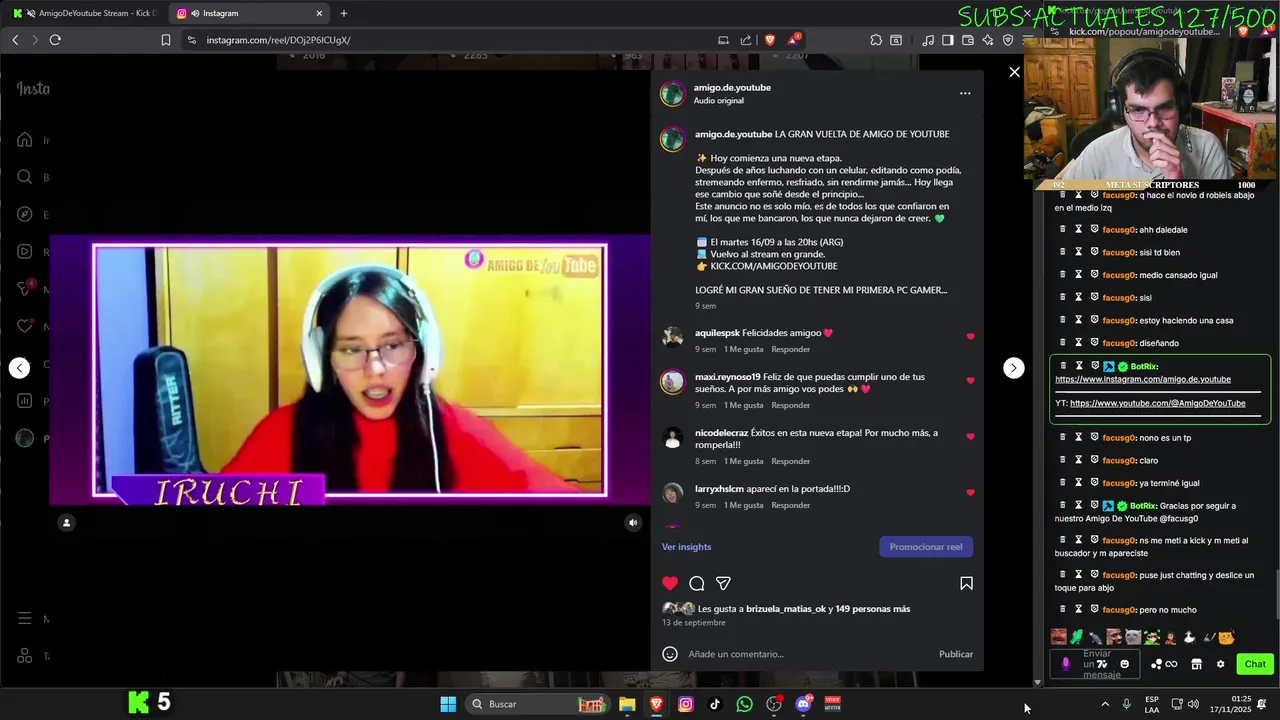Share the post with the paper plane icon
The image size is (1280, 720).
tap(723, 583)
